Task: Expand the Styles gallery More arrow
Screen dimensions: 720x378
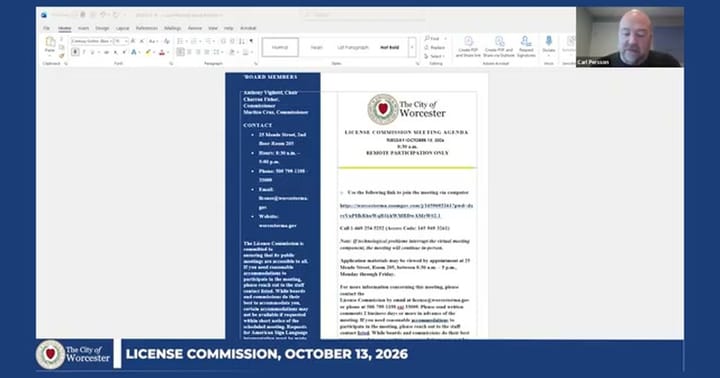Action: 412,47
